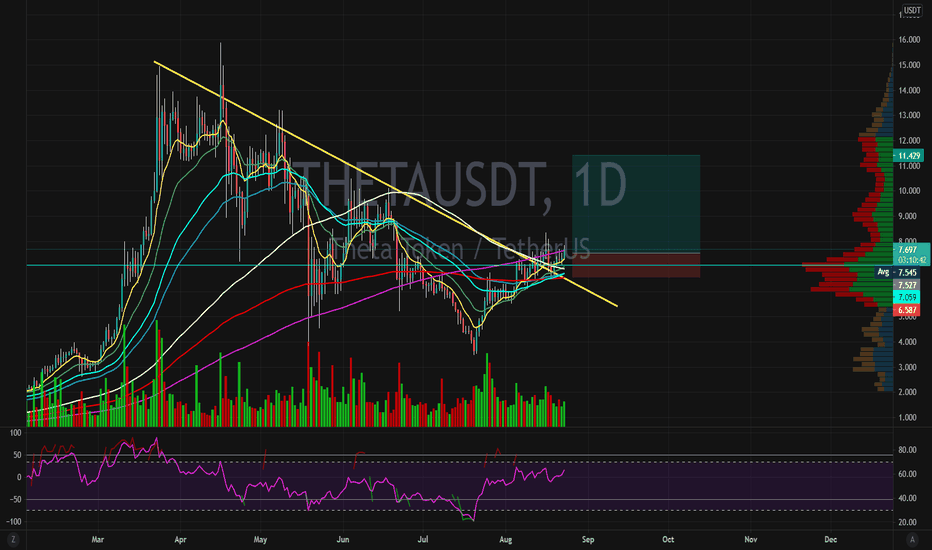The height and width of the screenshot is (550, 932).
Task: Click the Aug label on time axis
Action: pos(506,540)
